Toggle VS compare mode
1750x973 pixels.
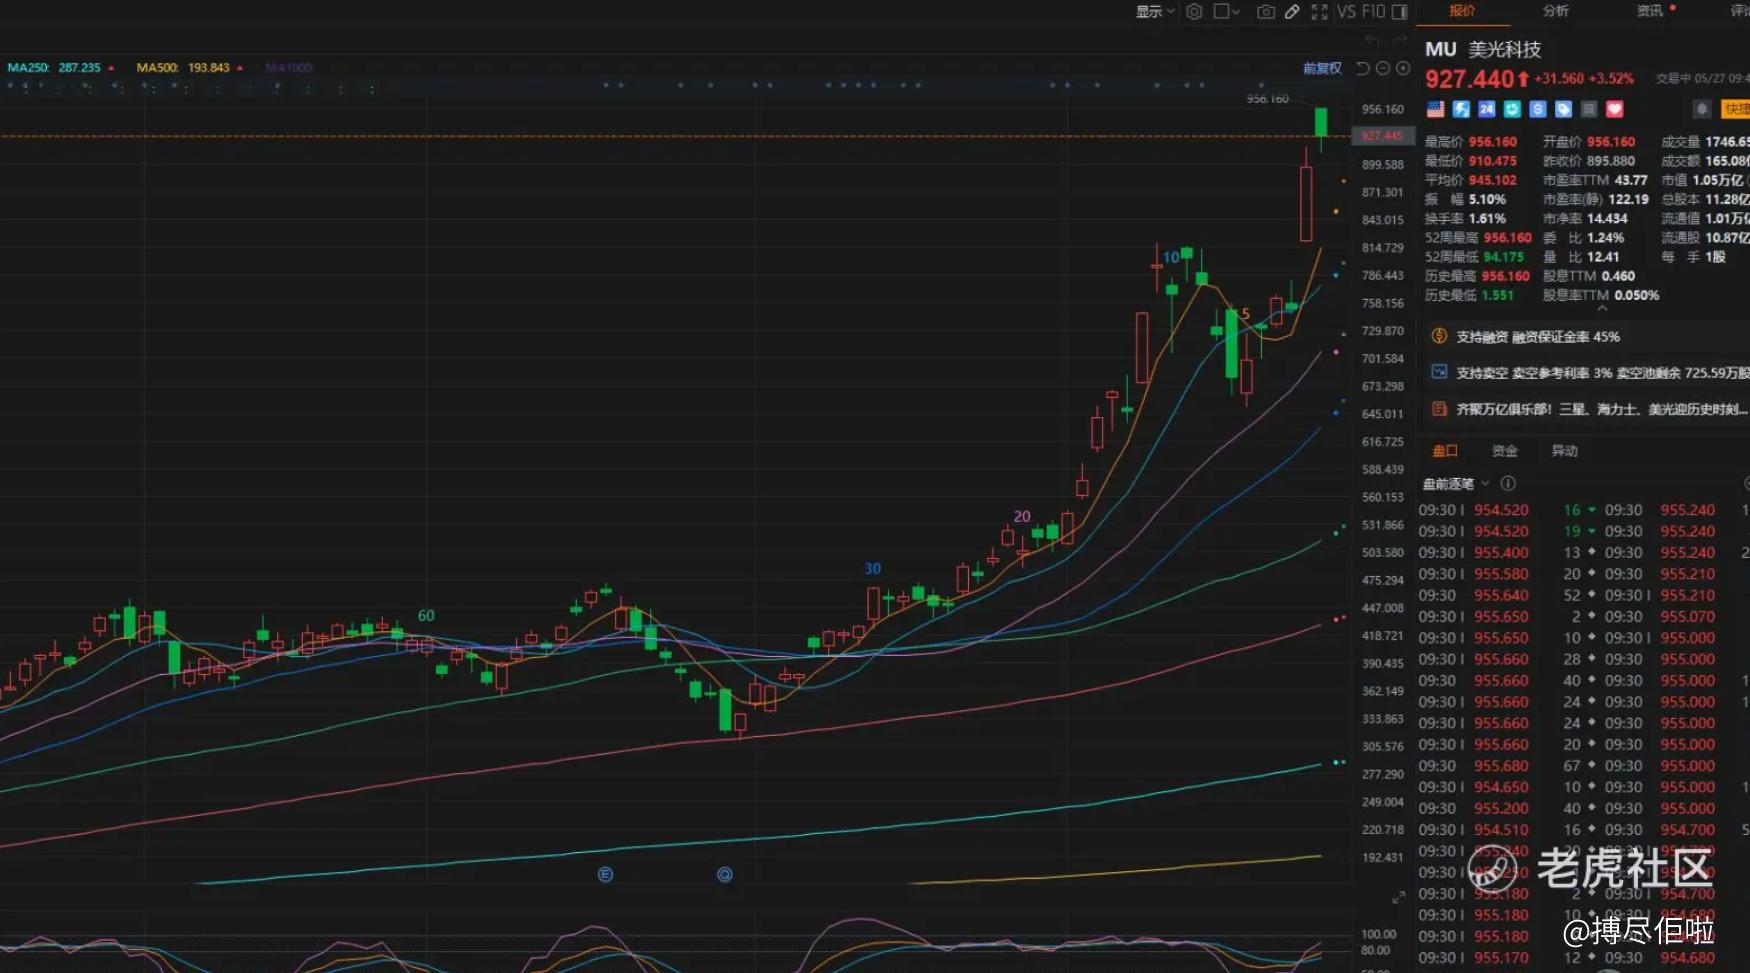(1346, 12)
